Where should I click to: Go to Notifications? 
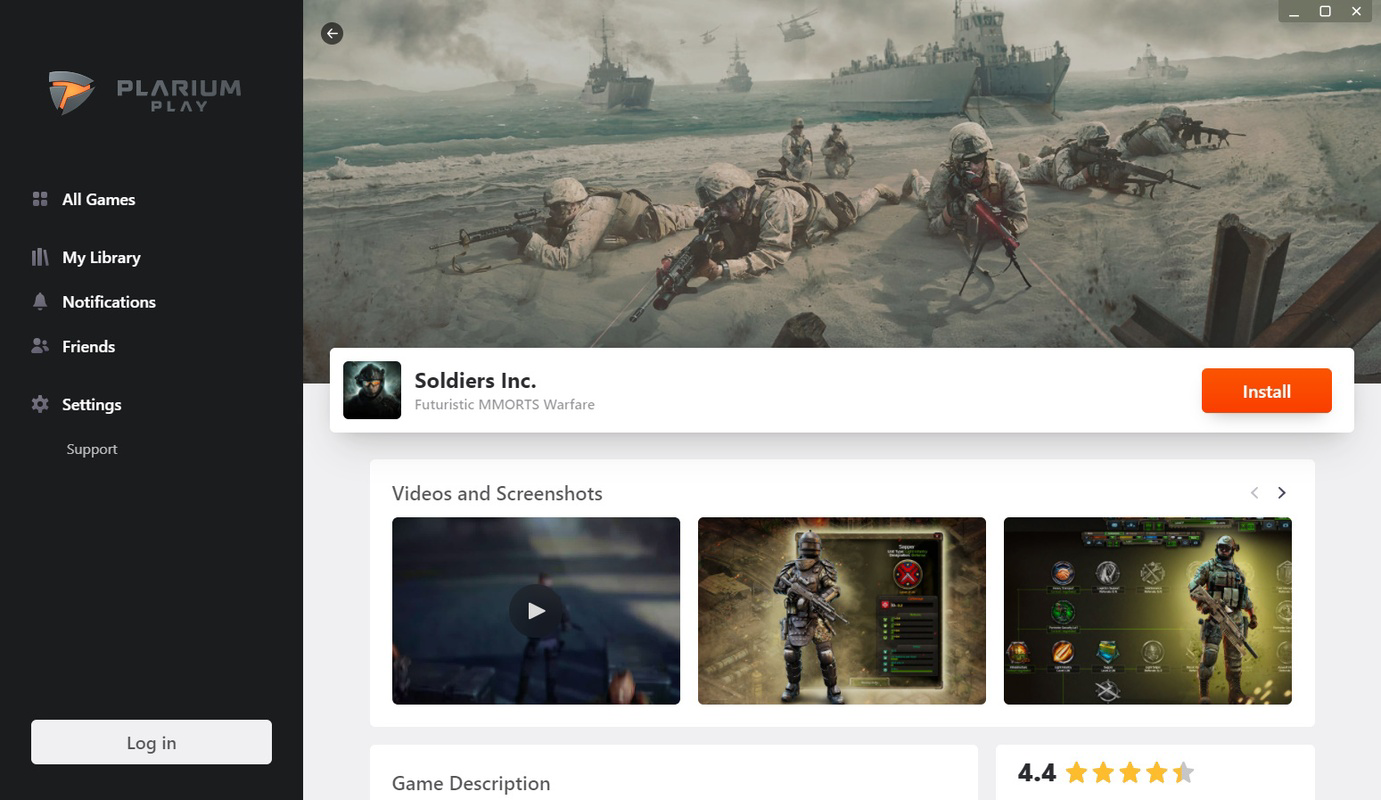(x=109, y=302)
